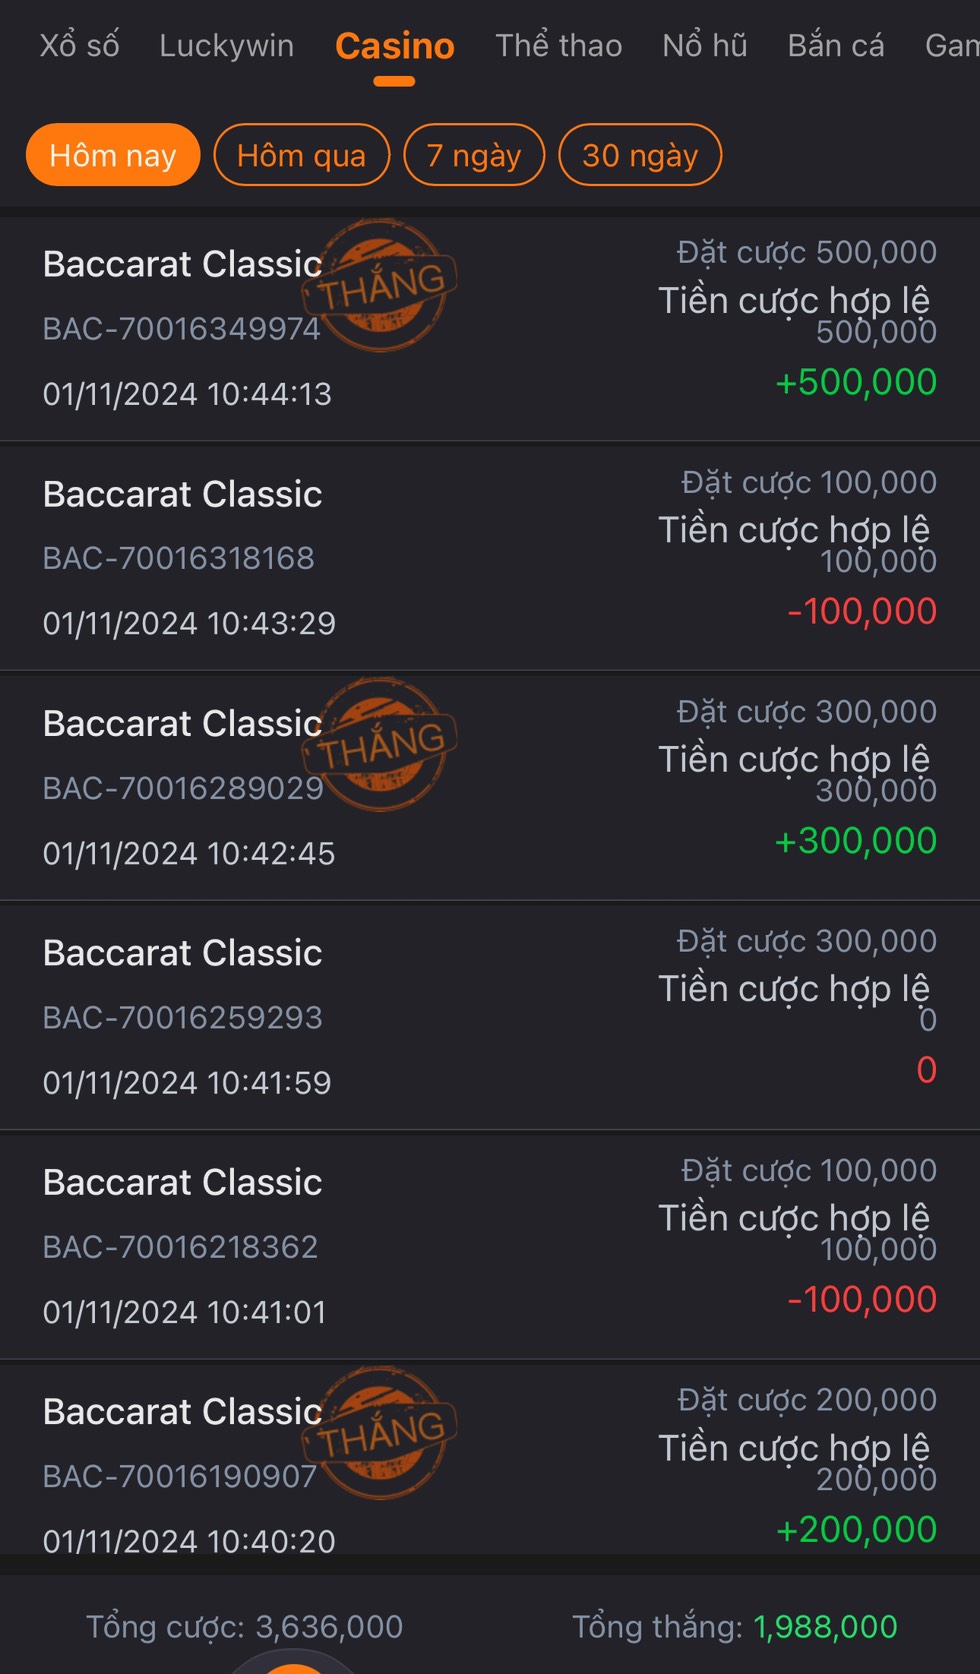Screen dimensions: 980x1674
Task: Select the Casino tab
Action: (x=394, y=46)
